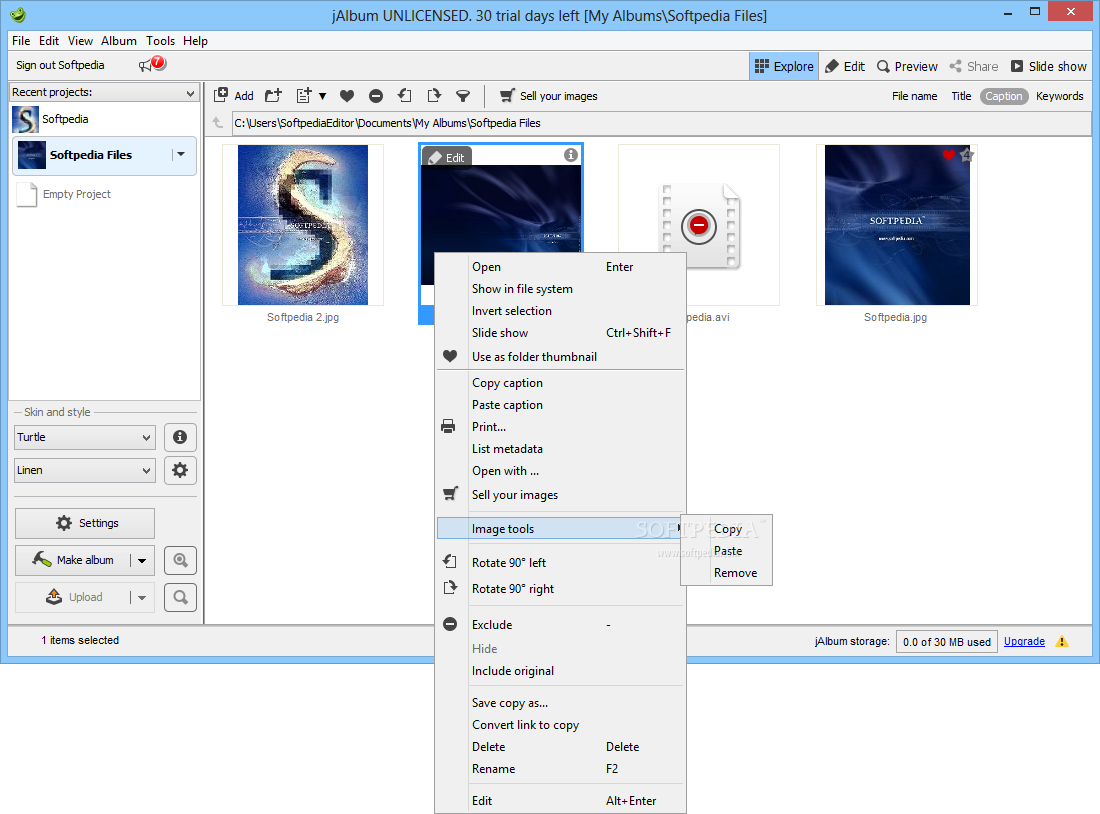Click the skin info icon button
This screenshot has width=1100, height=814.
tap(180, 437)
